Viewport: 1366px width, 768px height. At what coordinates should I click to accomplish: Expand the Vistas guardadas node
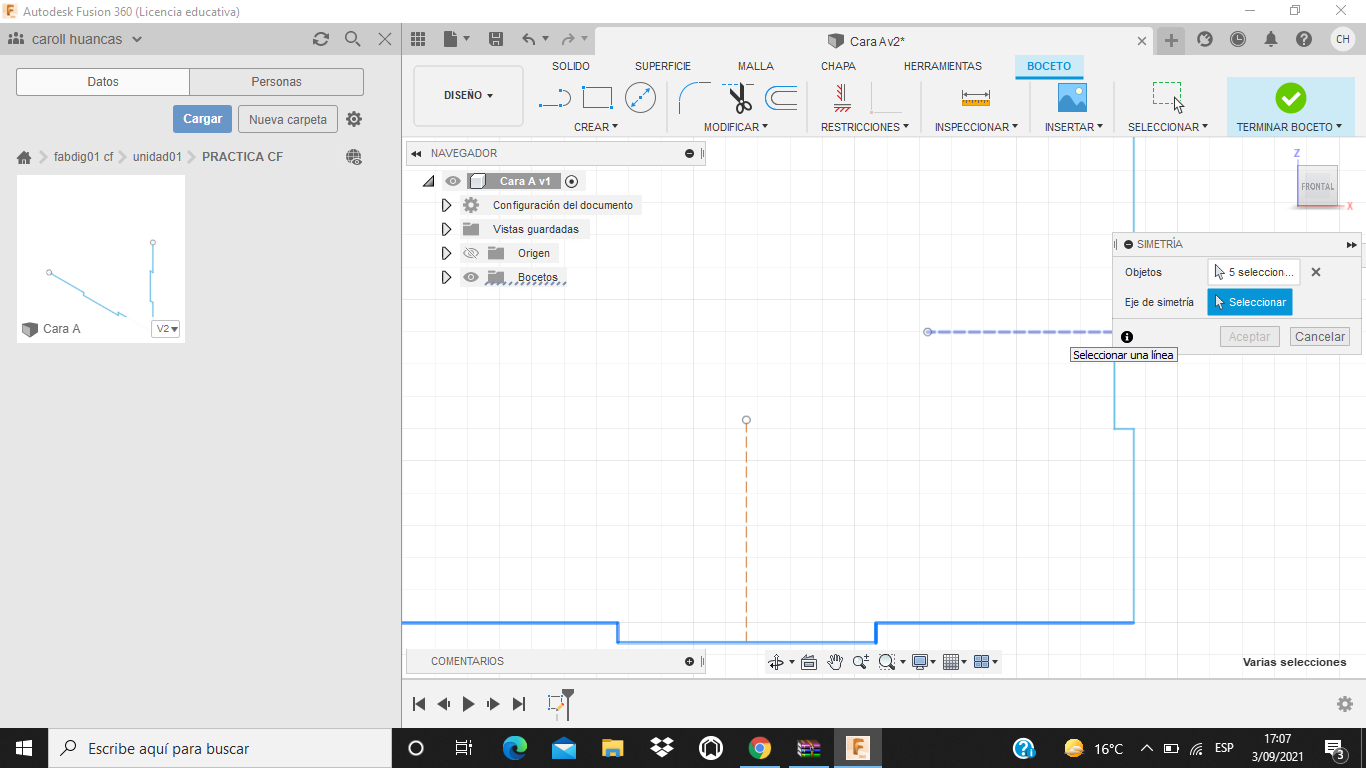(x=447, y=229)
